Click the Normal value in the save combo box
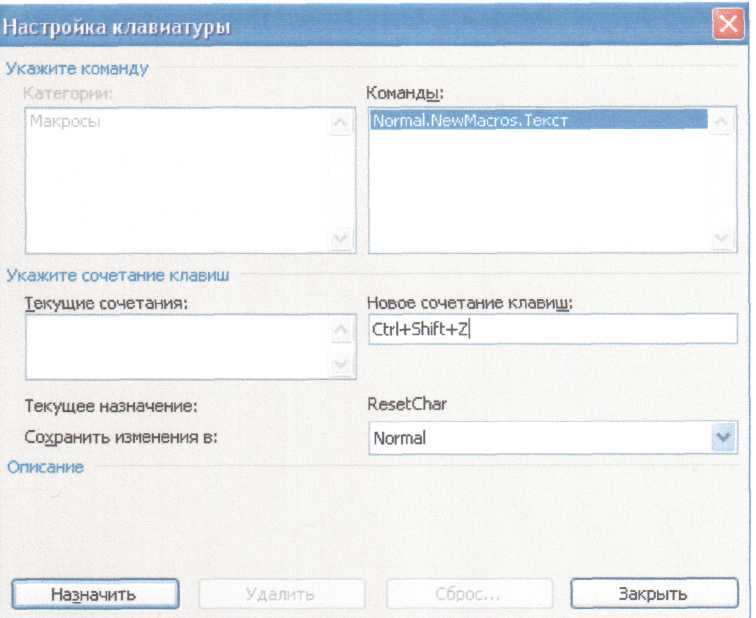756x618 pixels. (400, 438)
